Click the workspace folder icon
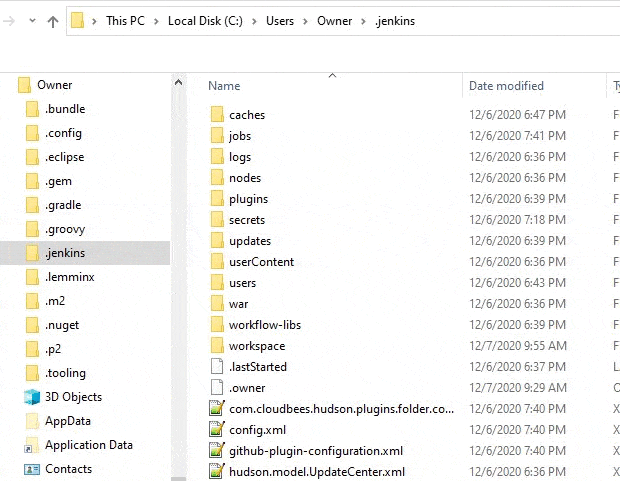The width and height of the screenshot is (620, 481). 217,345
